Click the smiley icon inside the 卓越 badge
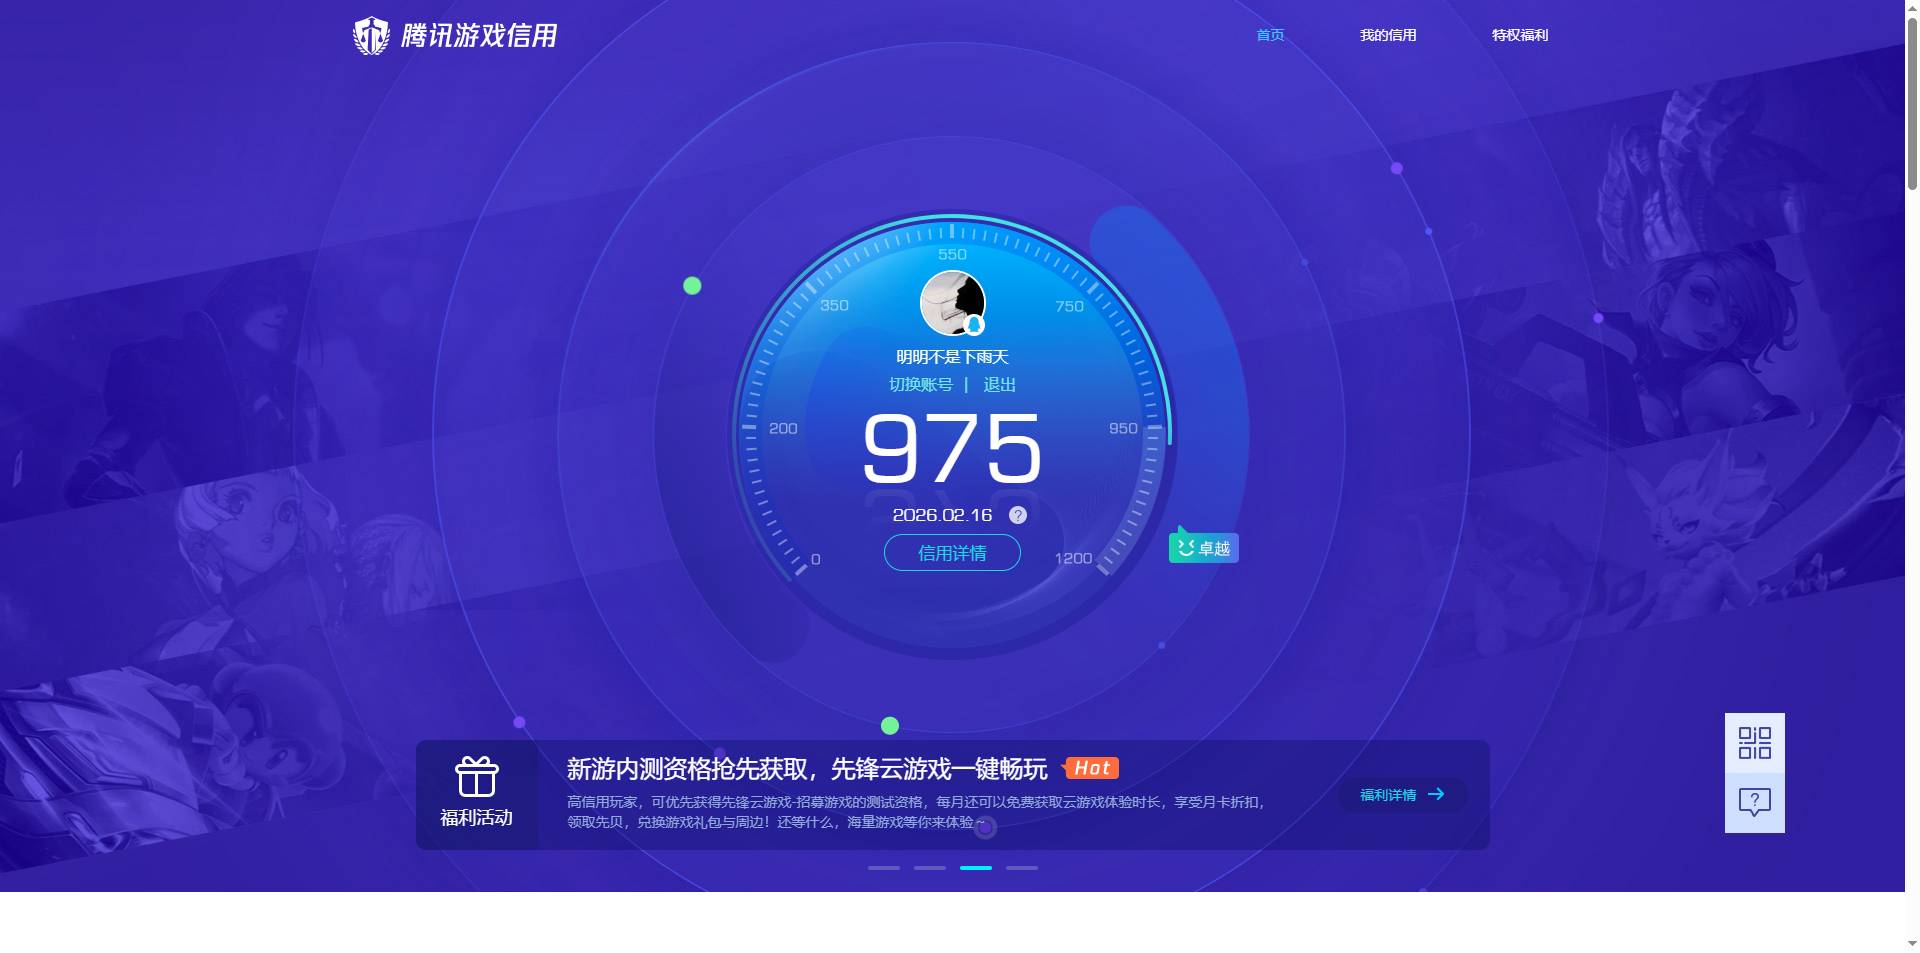This screenshot has width=1920, height=953. click(x=1185, y=546)
